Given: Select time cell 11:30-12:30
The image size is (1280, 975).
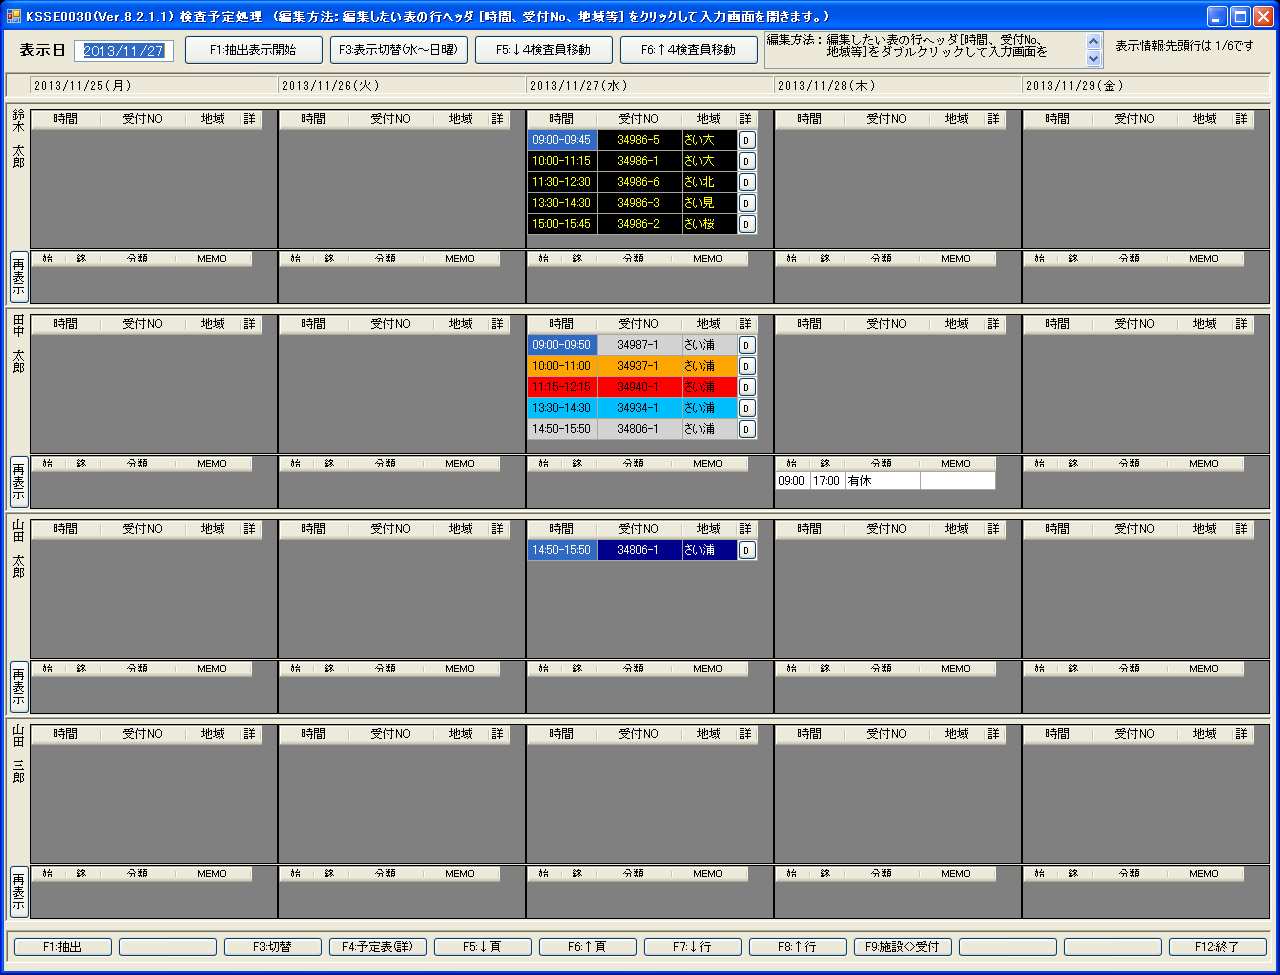Looking at the screenshot, I should pos(562,182).
